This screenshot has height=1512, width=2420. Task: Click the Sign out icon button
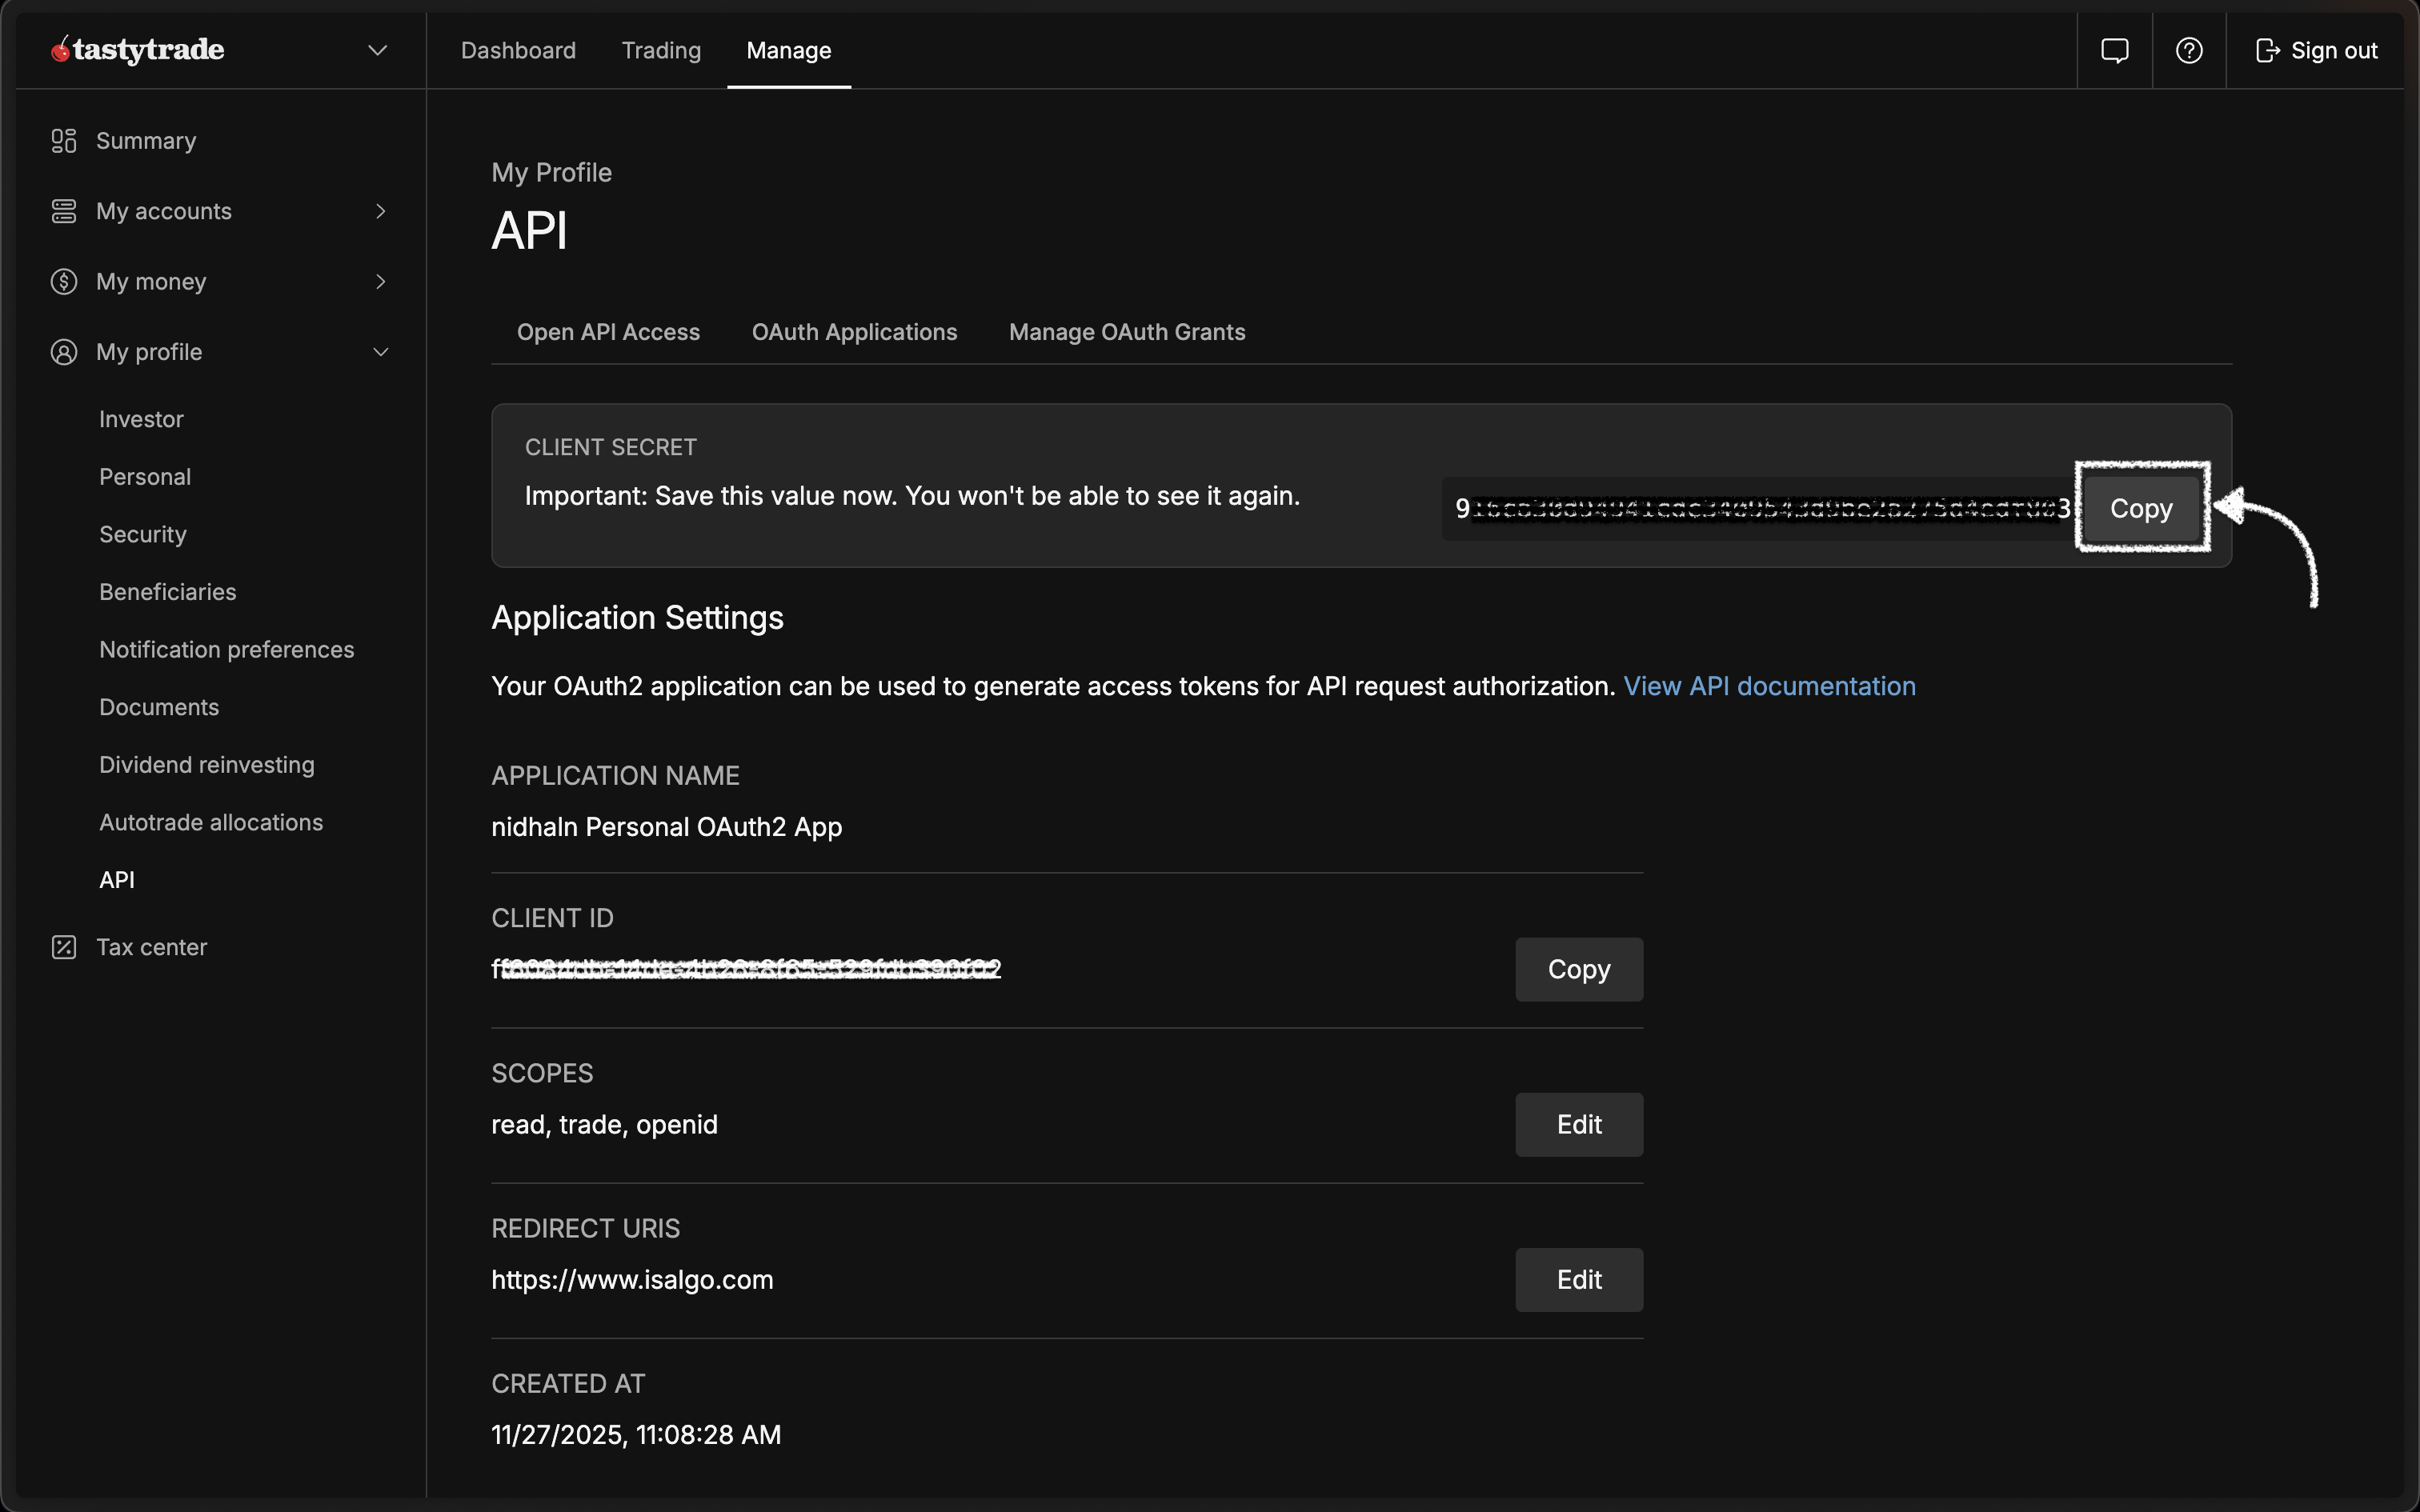pos(2267,50)
